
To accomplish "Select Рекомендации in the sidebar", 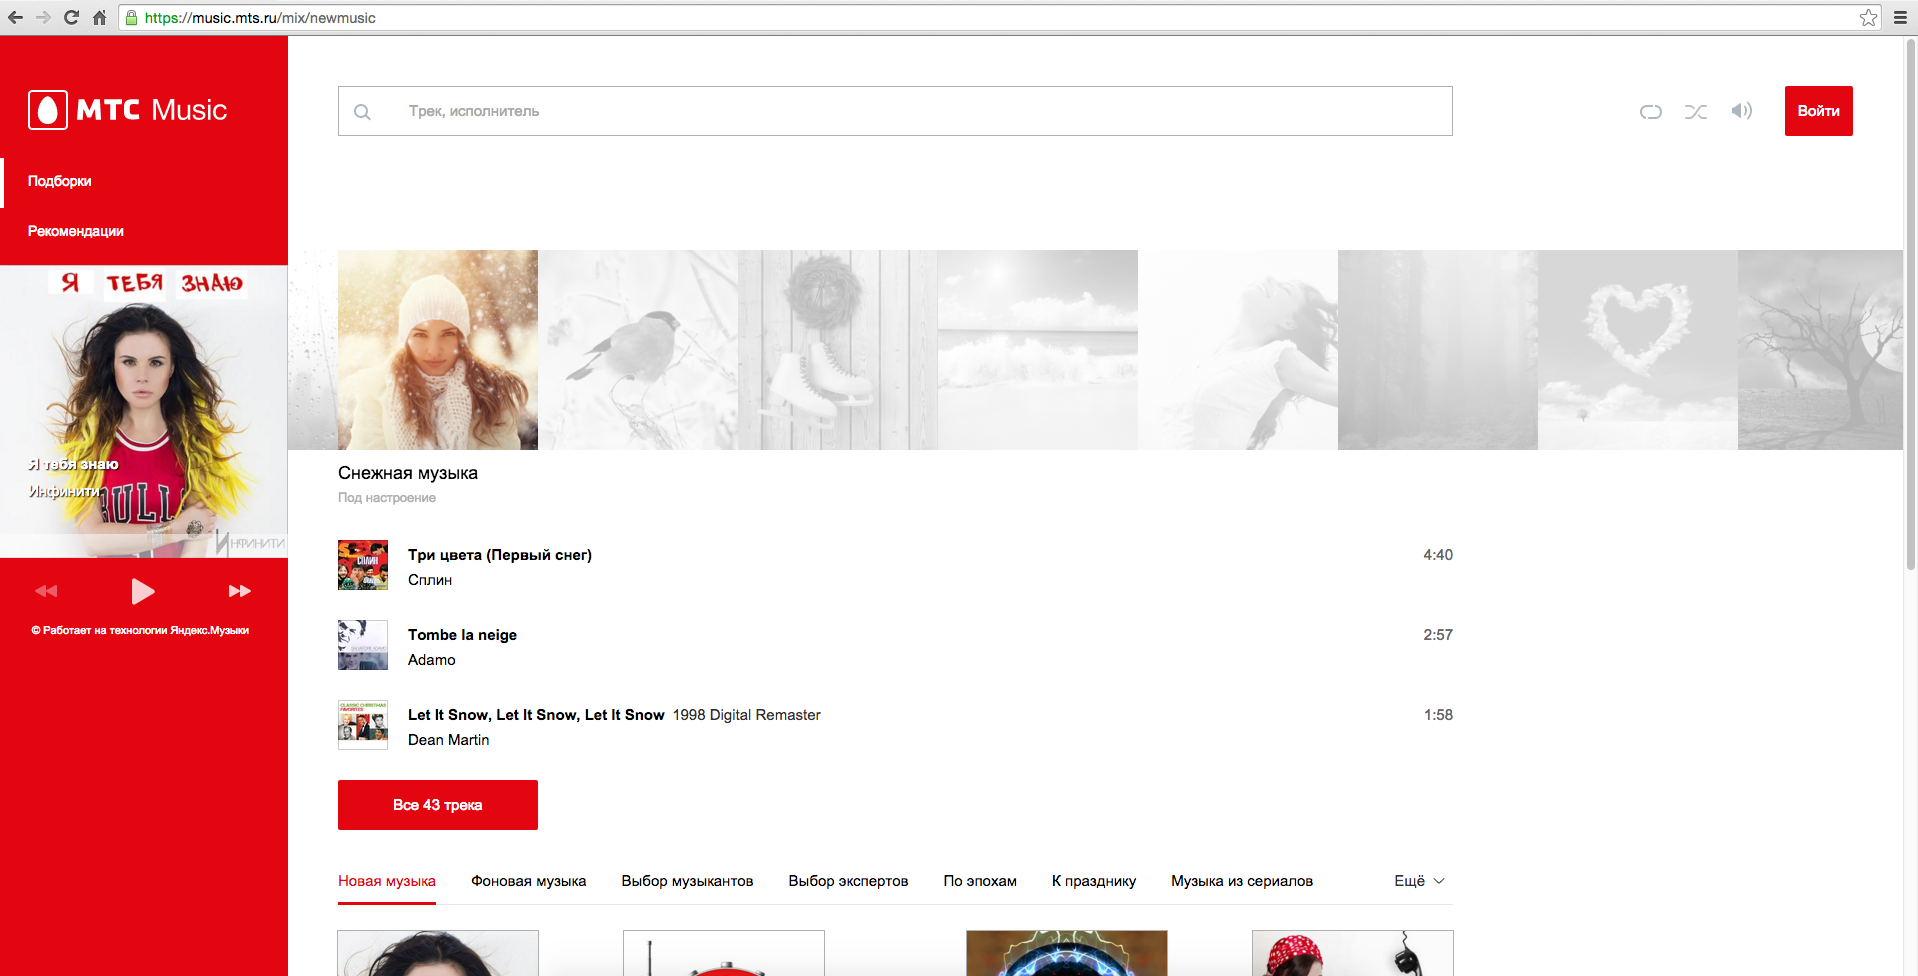I will tap(76, 231).
